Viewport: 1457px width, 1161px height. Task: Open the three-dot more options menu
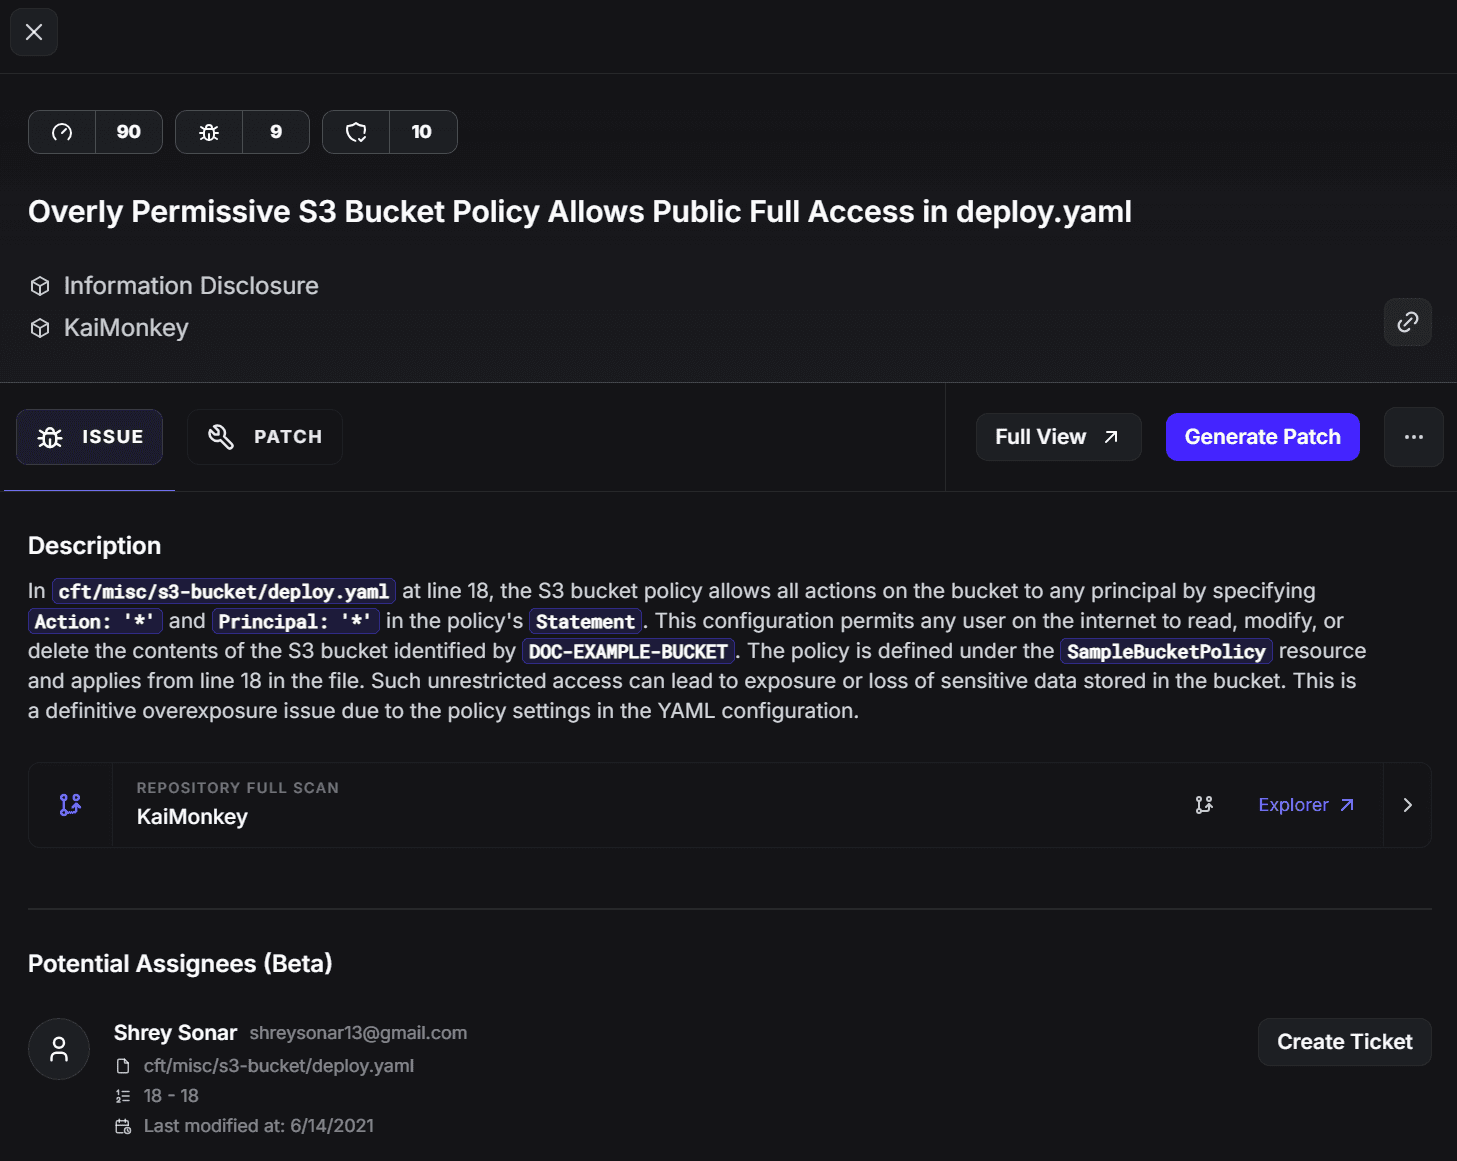coord(1413,437)
